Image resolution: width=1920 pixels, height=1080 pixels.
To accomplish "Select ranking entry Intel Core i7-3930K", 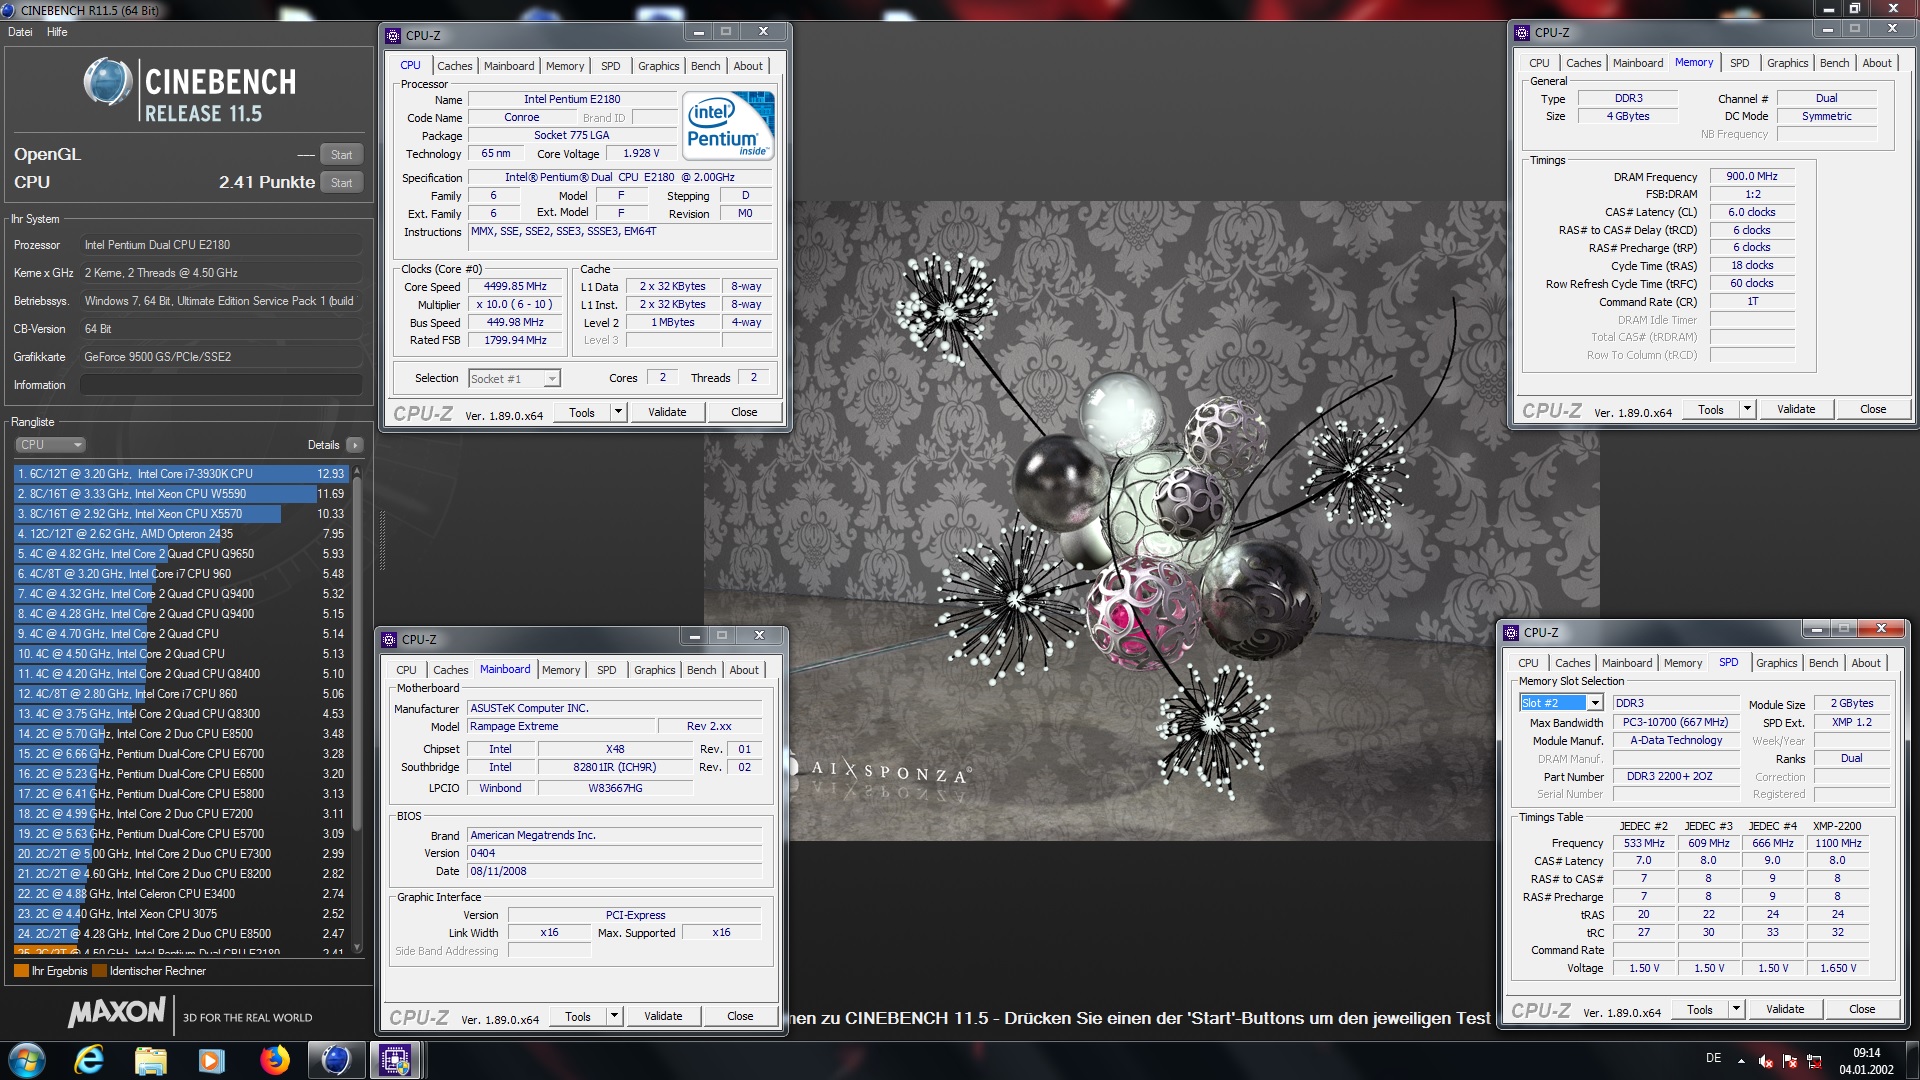I will [180, 474].
